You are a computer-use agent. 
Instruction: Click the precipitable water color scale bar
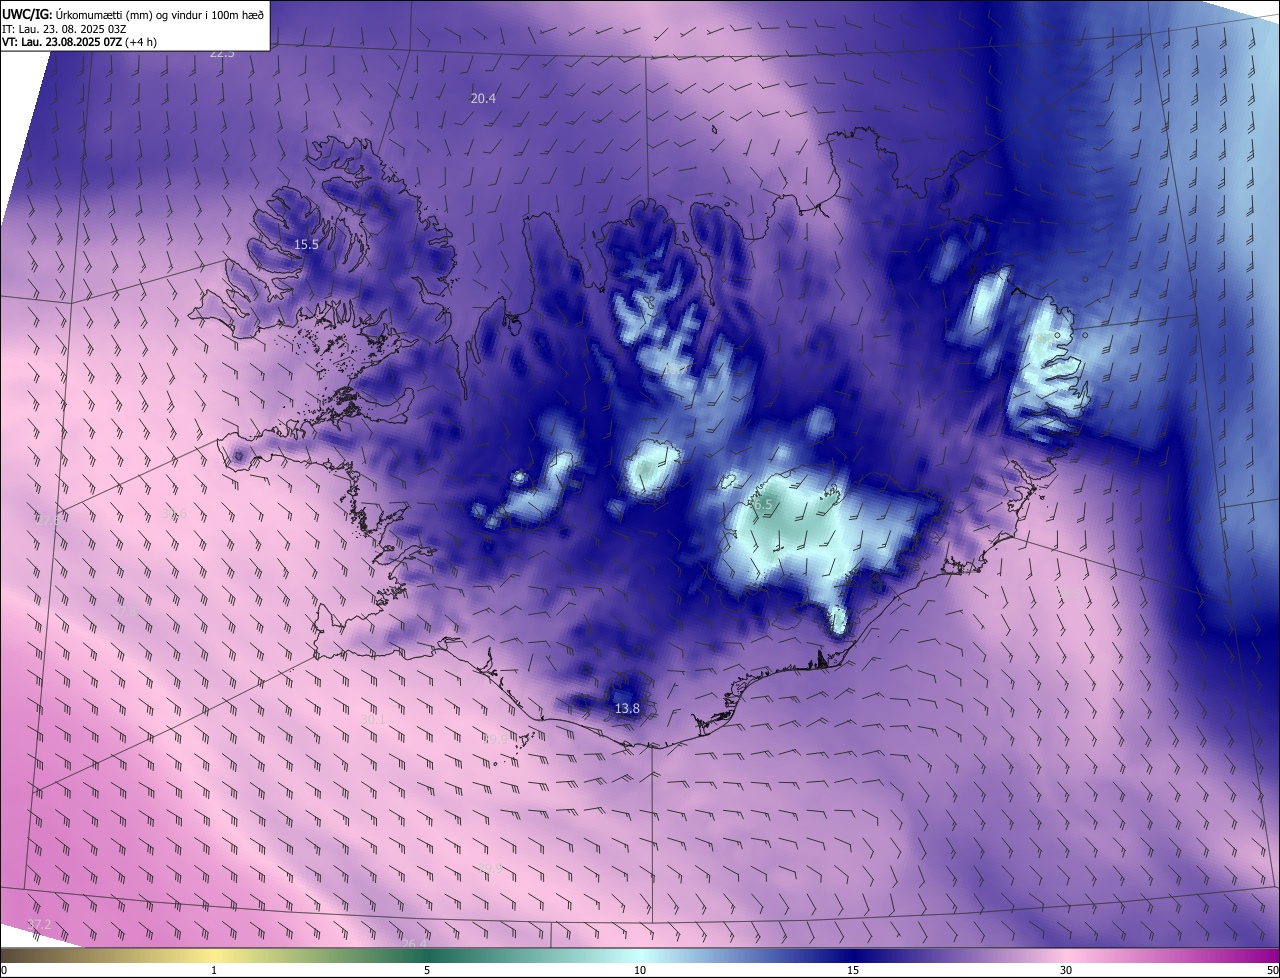(x=640, y=956)
